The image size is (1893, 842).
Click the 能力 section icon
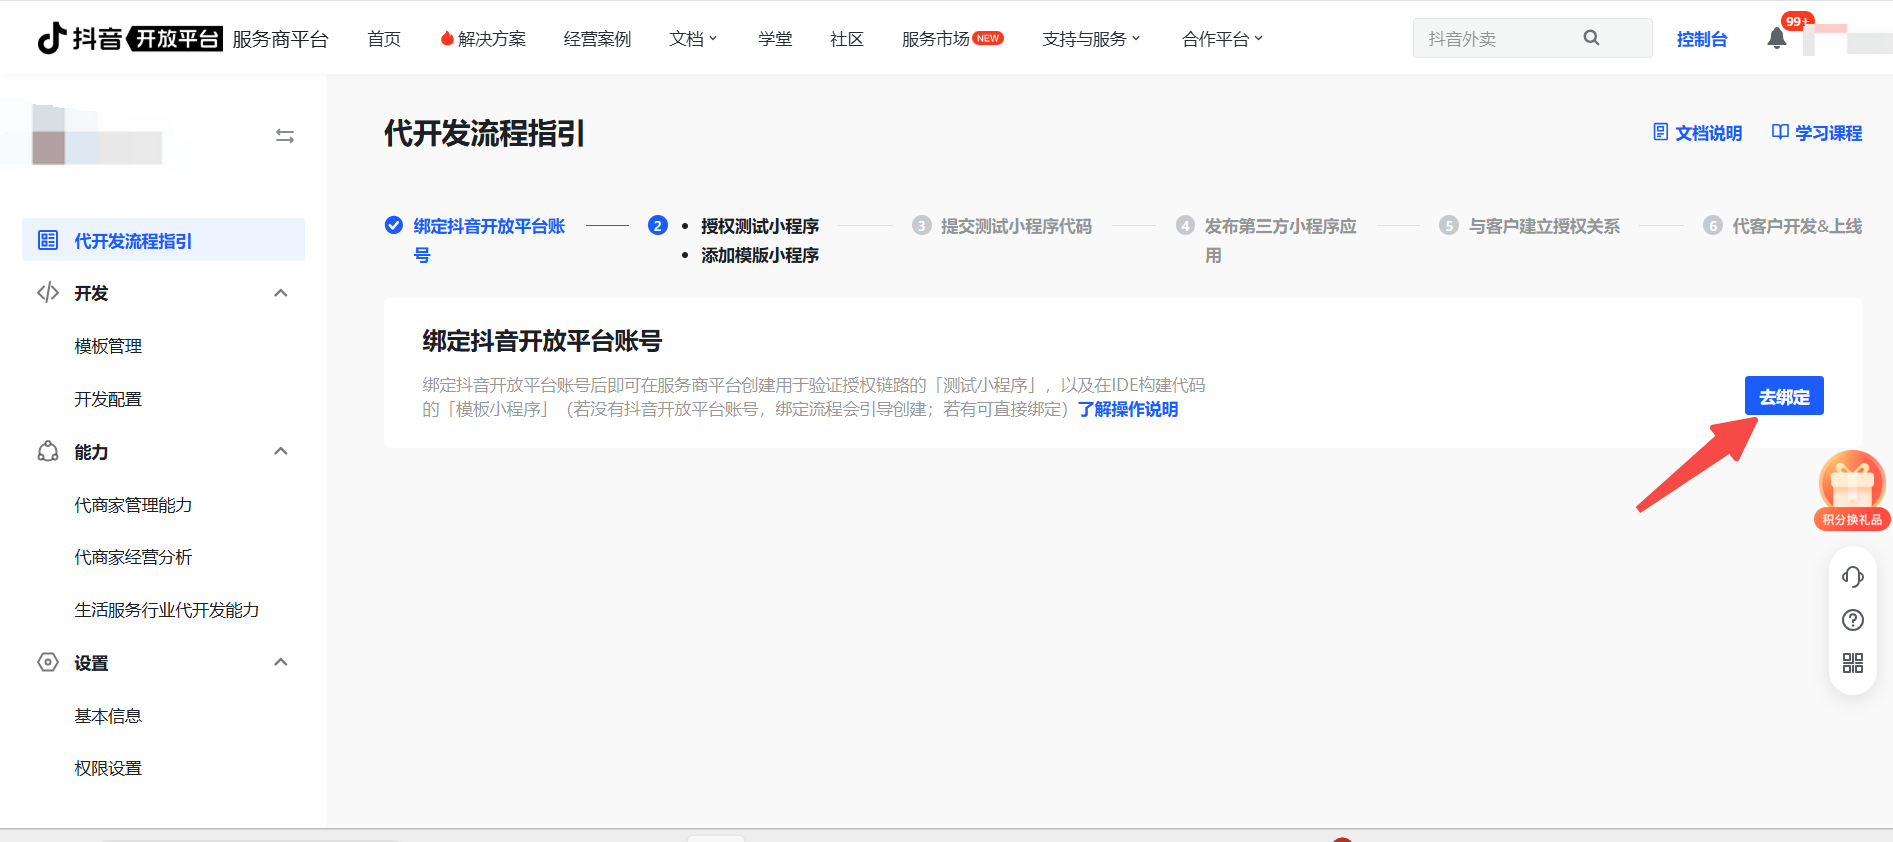(x=48, y=451)
